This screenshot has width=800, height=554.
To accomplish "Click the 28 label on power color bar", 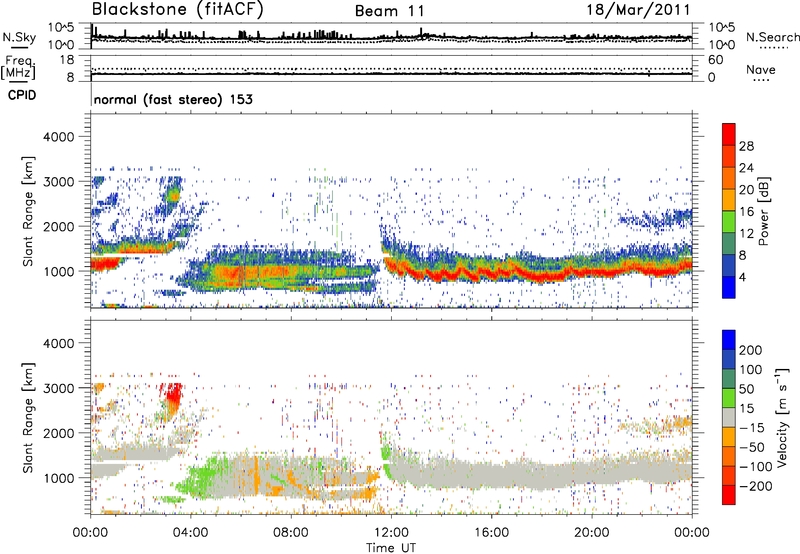I will [x=746, y=146].
